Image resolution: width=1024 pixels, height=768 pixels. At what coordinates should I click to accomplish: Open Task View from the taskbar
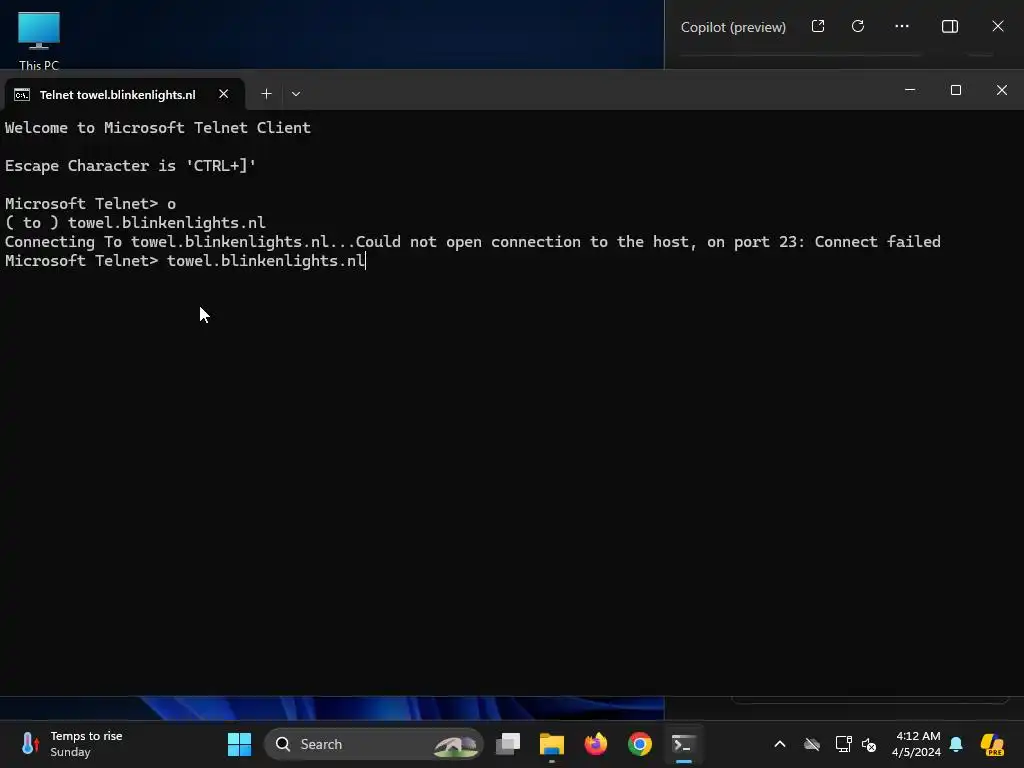507,744
